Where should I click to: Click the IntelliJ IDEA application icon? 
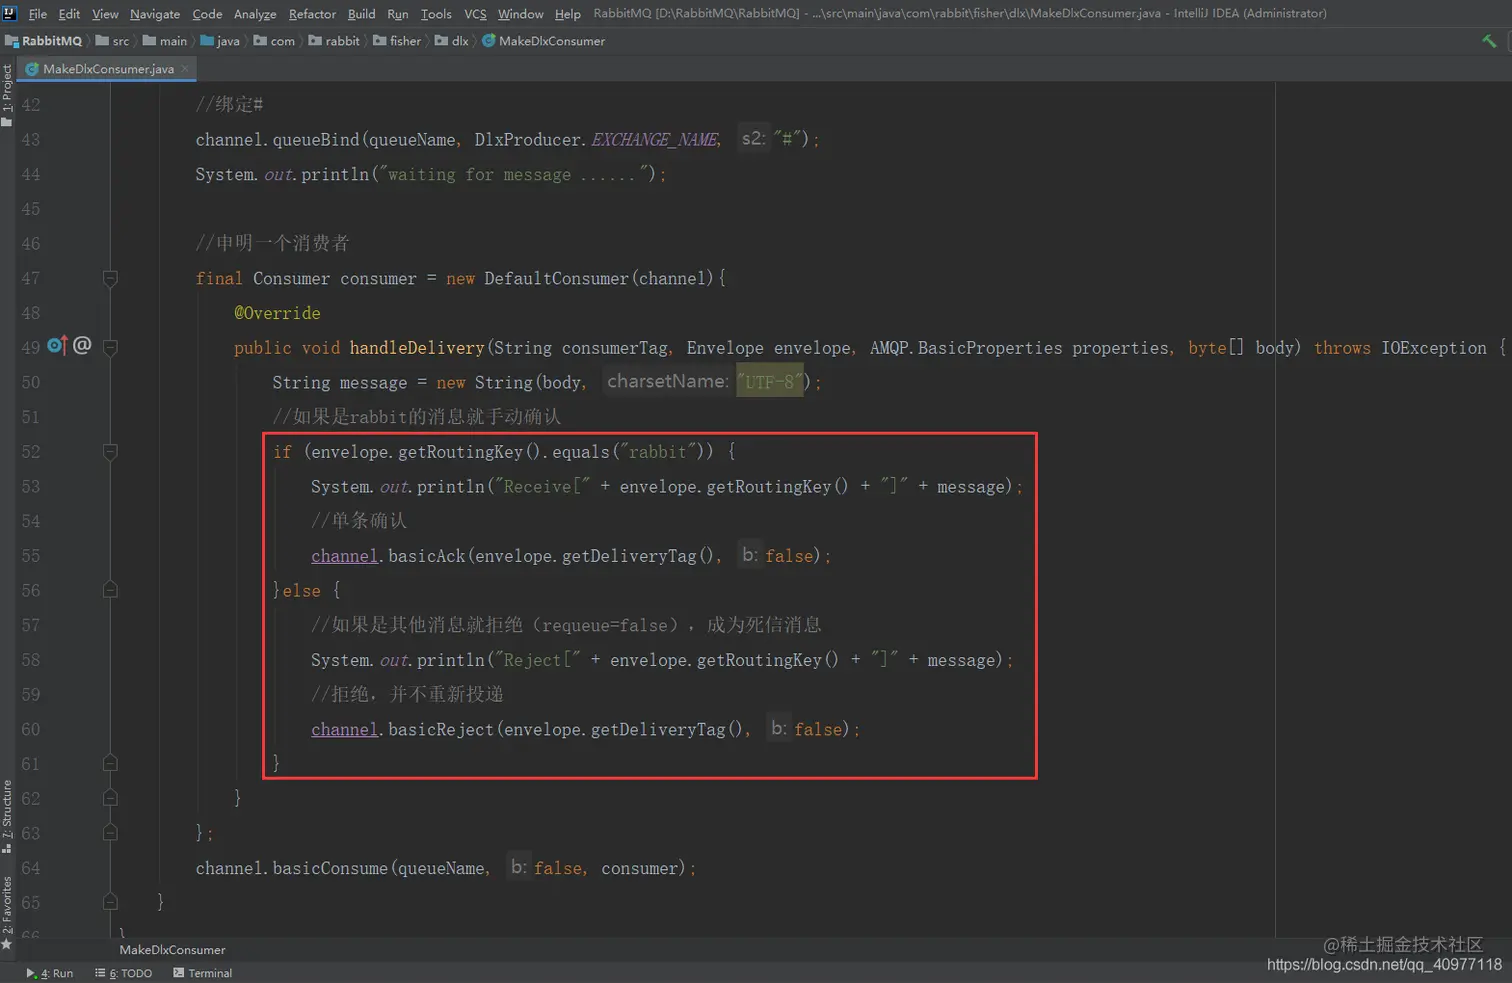(10, 13)
